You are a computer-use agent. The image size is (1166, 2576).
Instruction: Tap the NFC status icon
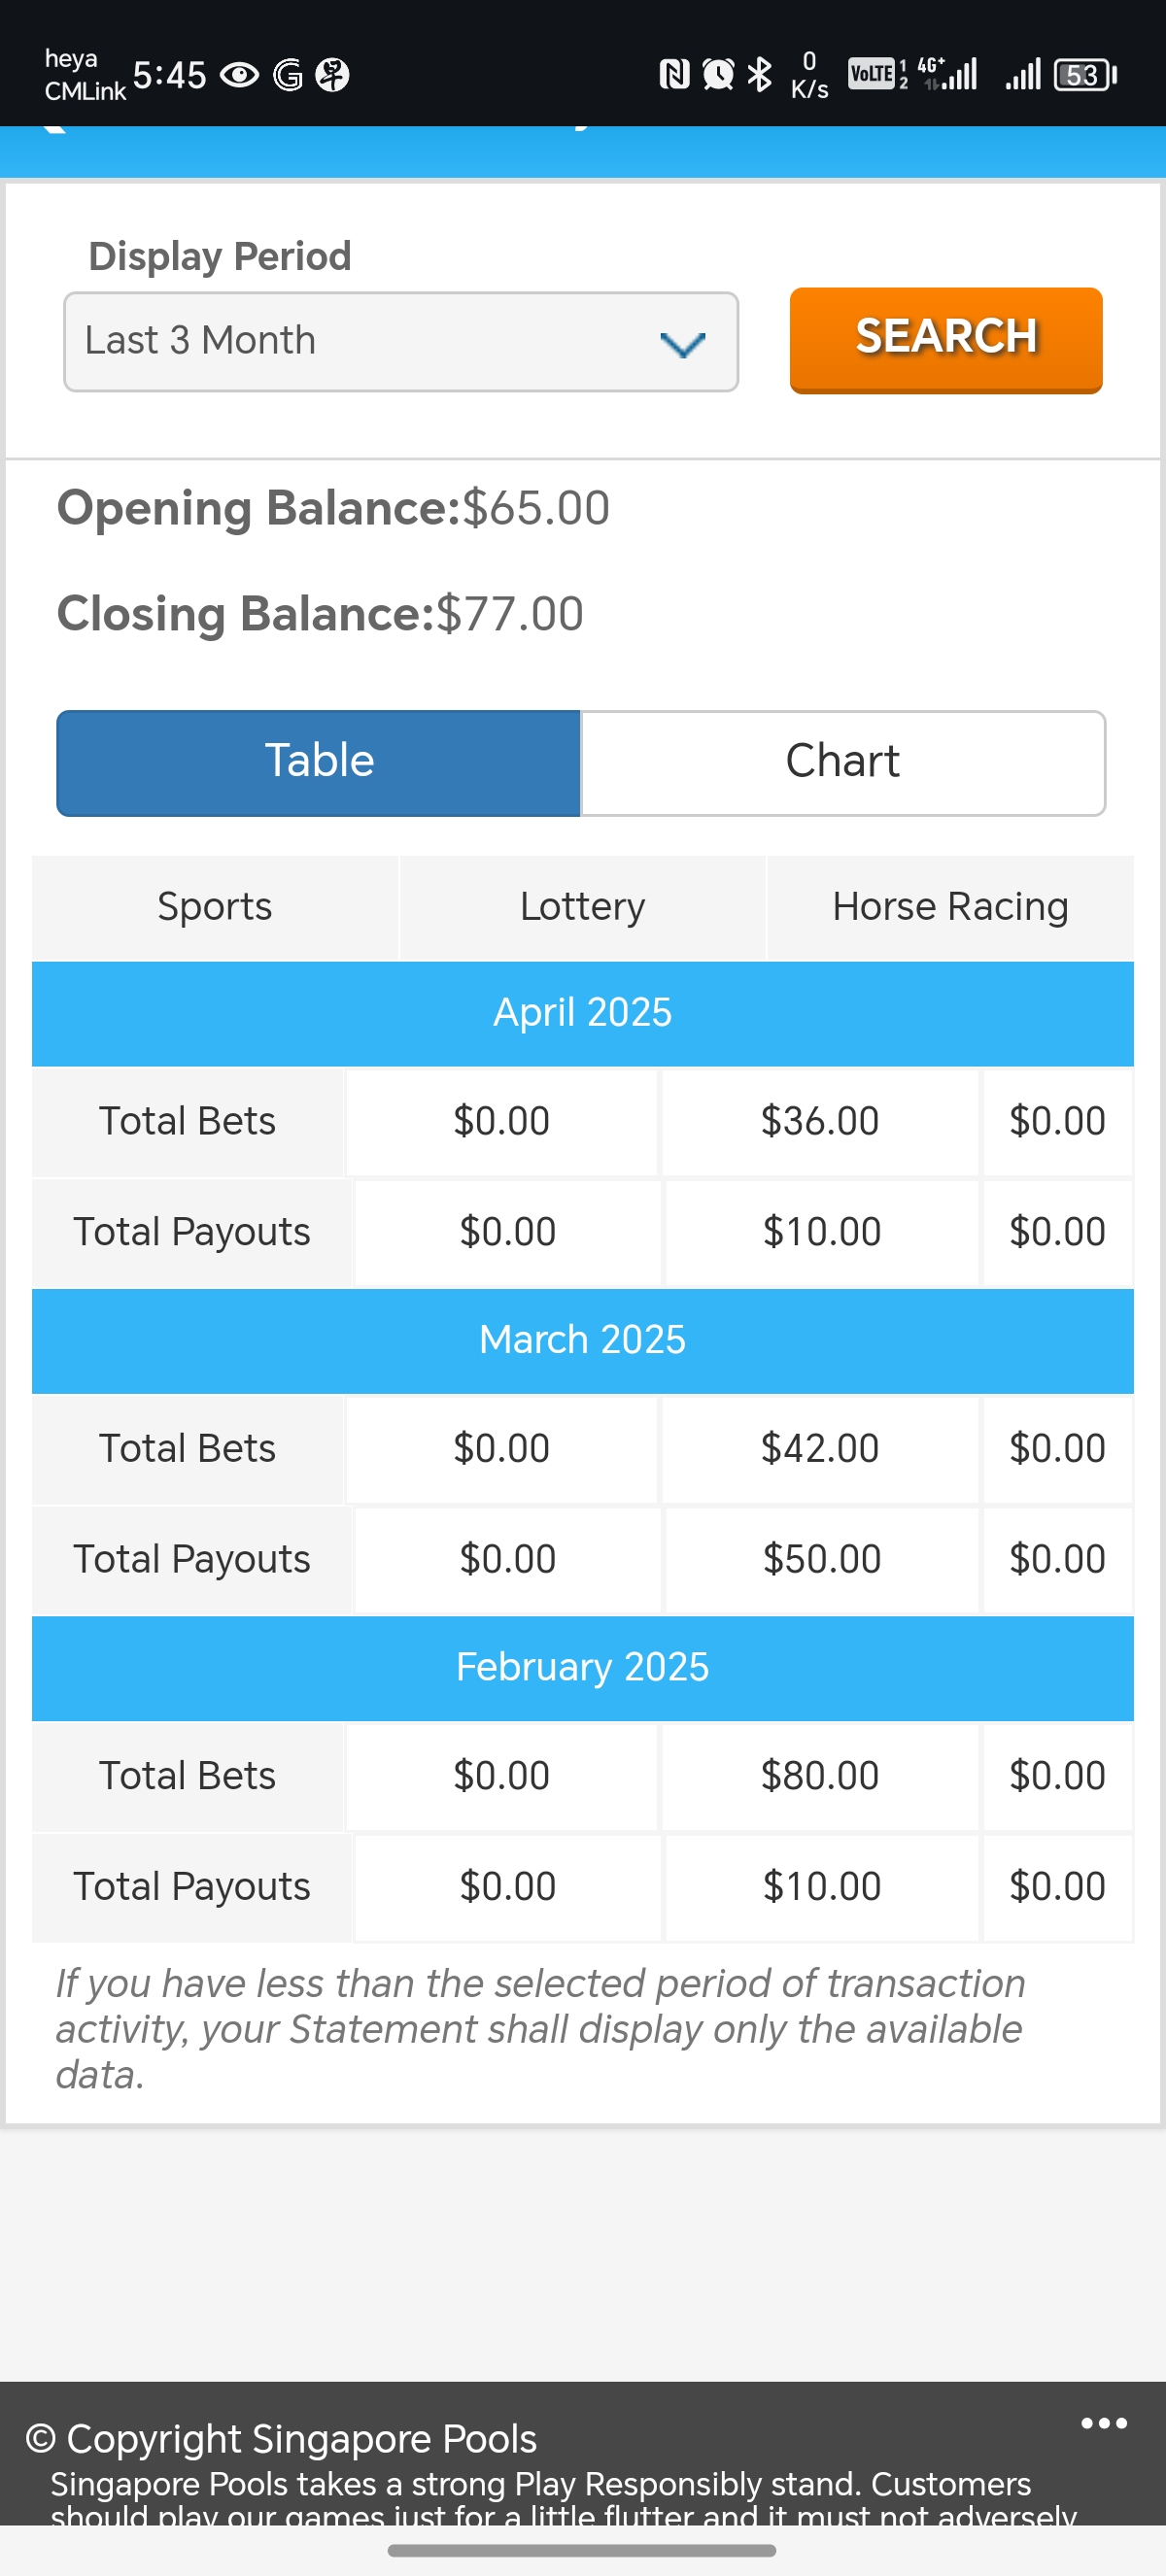click(x=675, y=74)
